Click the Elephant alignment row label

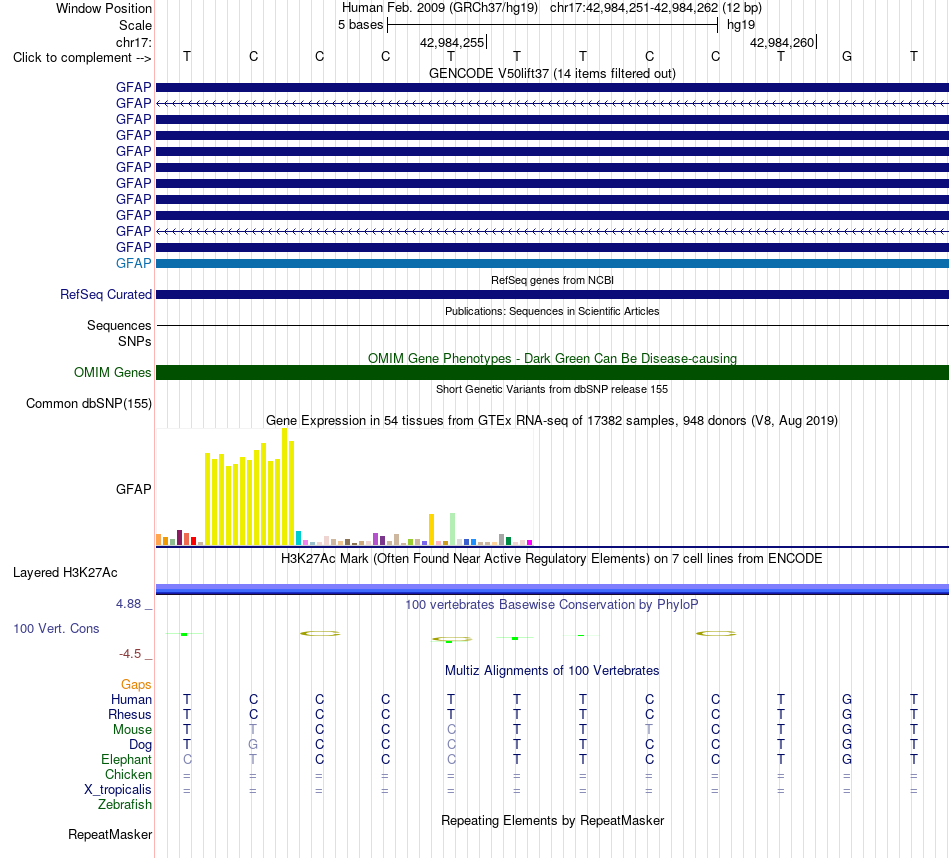pyautogui.click(x=127, y=759)
